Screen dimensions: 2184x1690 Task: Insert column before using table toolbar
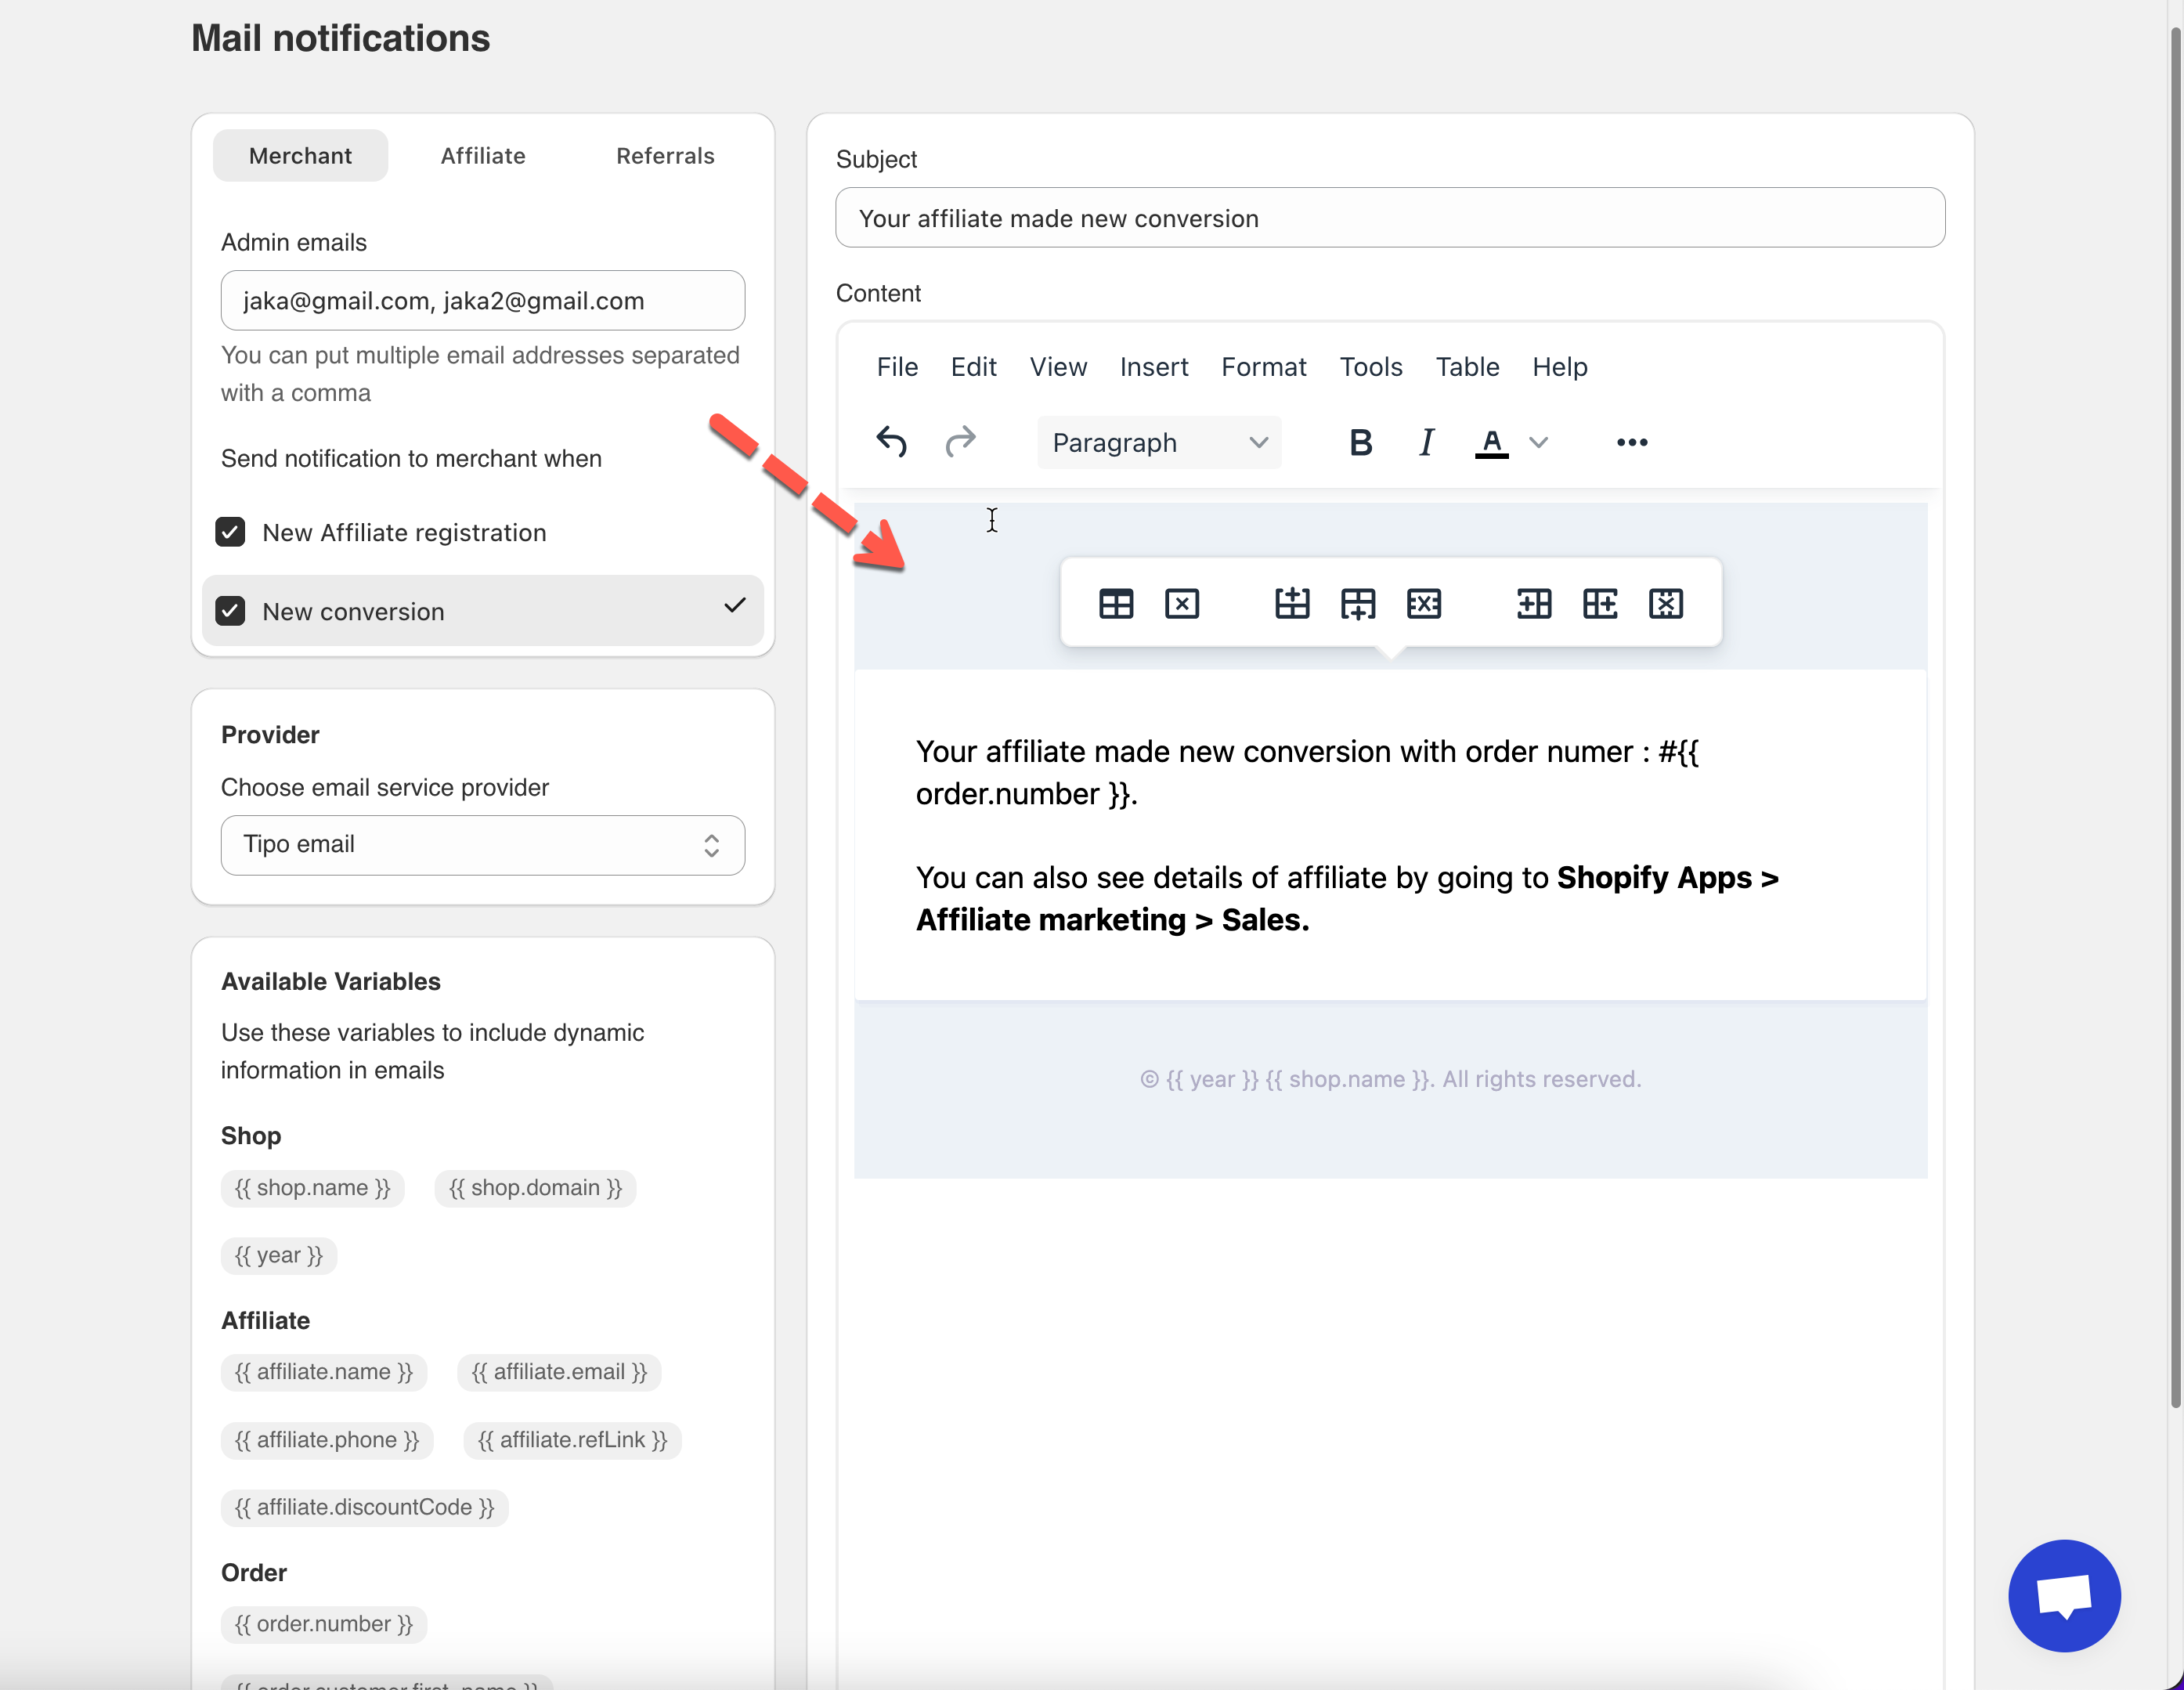pyautogui.click(x=1533, y=604)
